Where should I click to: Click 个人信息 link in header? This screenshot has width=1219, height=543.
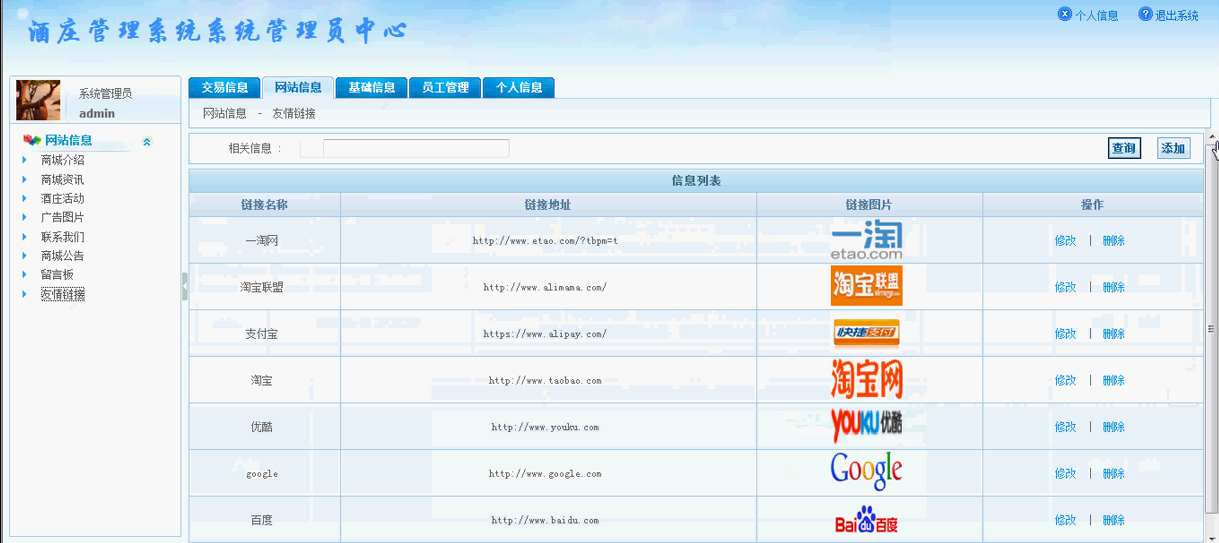click(1096, 15)
